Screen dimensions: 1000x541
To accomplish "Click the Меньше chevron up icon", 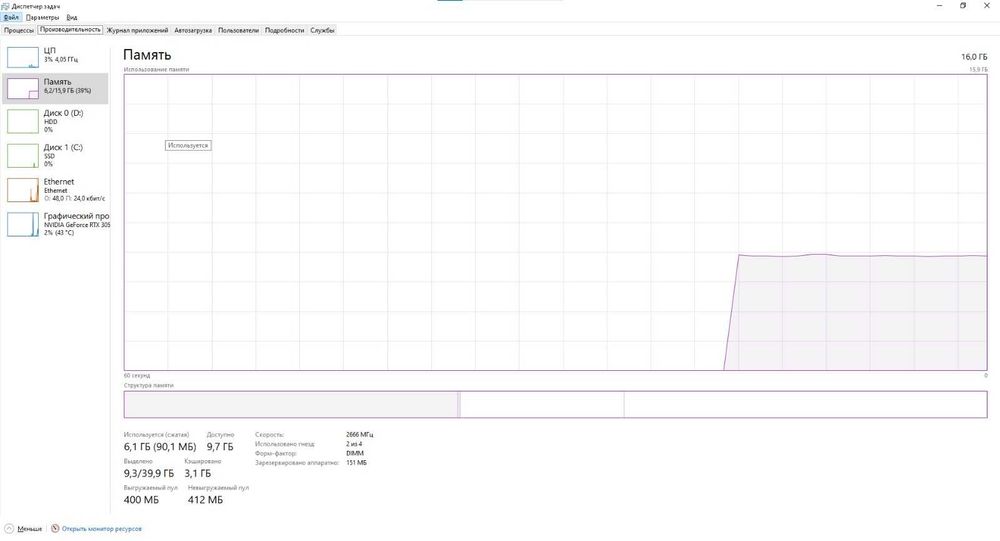I will [x=9, y=528].
